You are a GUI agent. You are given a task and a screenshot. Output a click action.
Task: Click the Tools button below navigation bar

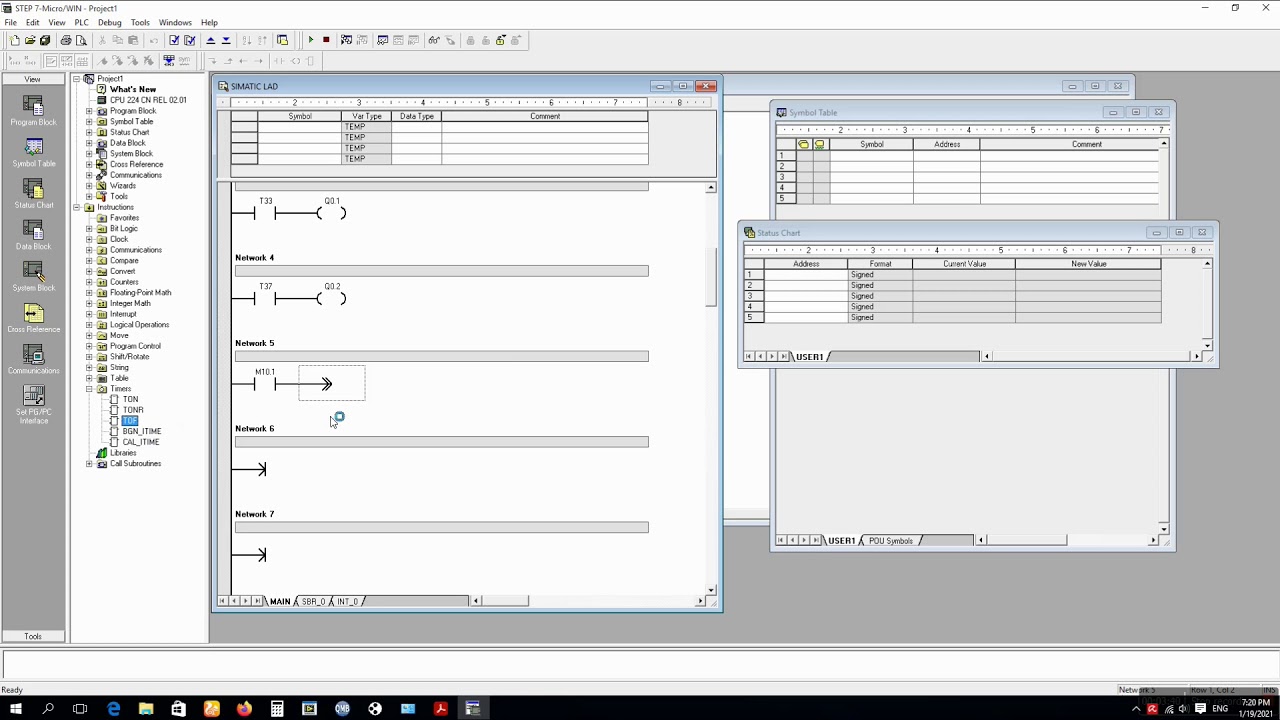[33, 636]
